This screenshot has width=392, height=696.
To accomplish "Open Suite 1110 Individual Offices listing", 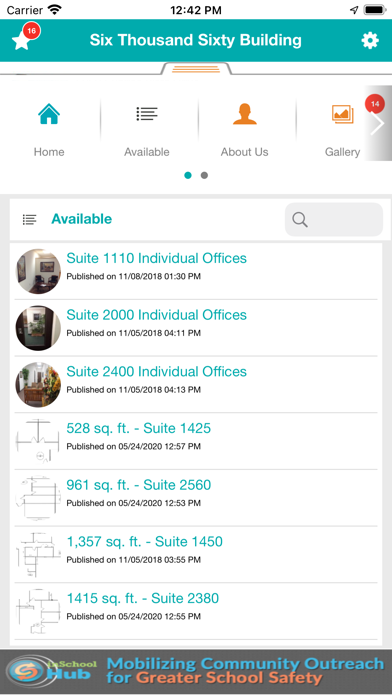I will [196, 271].
